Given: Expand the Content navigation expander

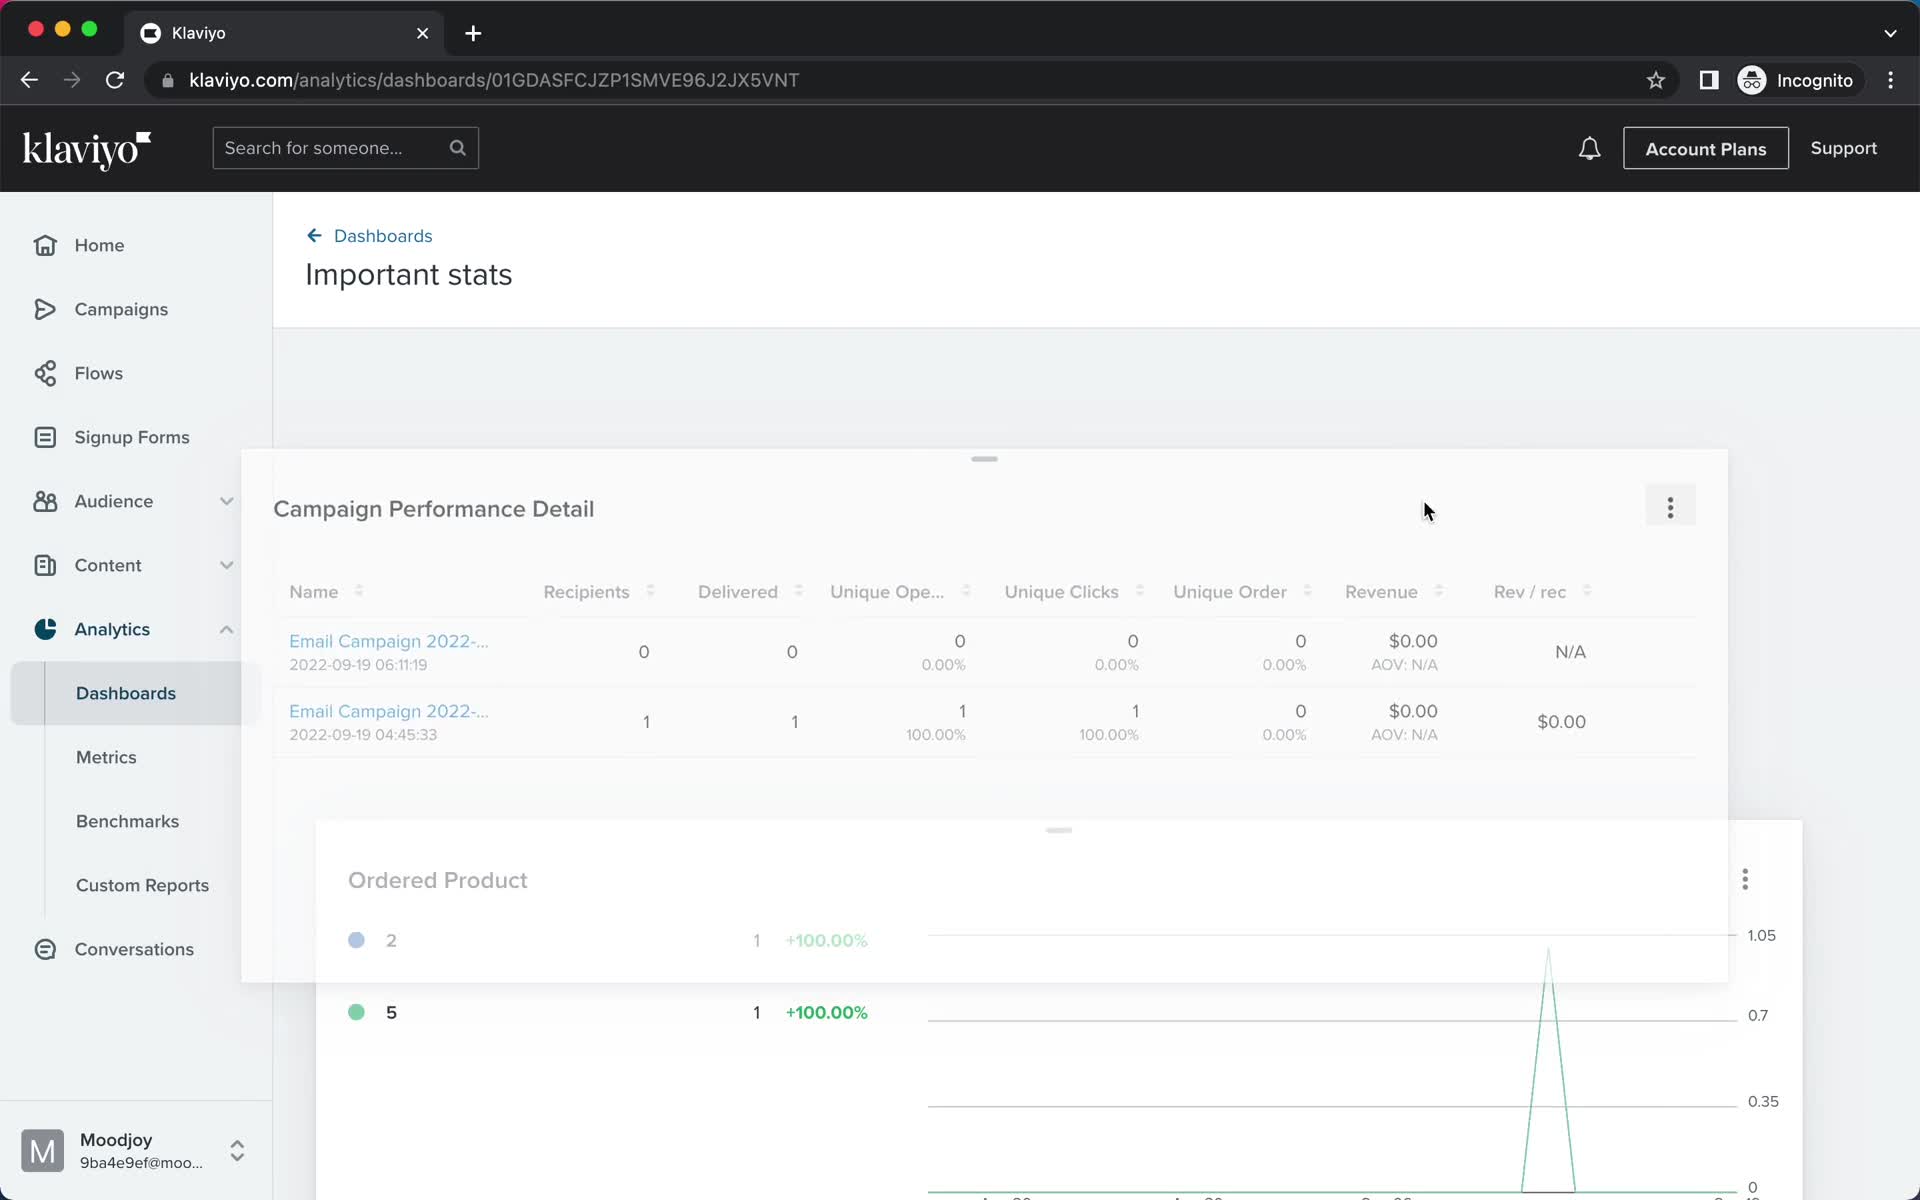Looking at the screenshot, I should (227, 565).
